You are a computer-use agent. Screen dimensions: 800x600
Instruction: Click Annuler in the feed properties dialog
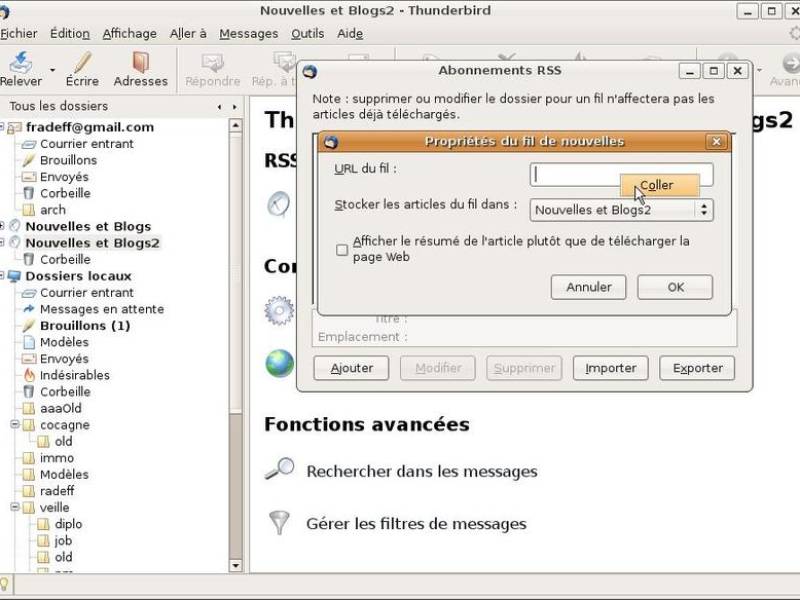[588, 287]
